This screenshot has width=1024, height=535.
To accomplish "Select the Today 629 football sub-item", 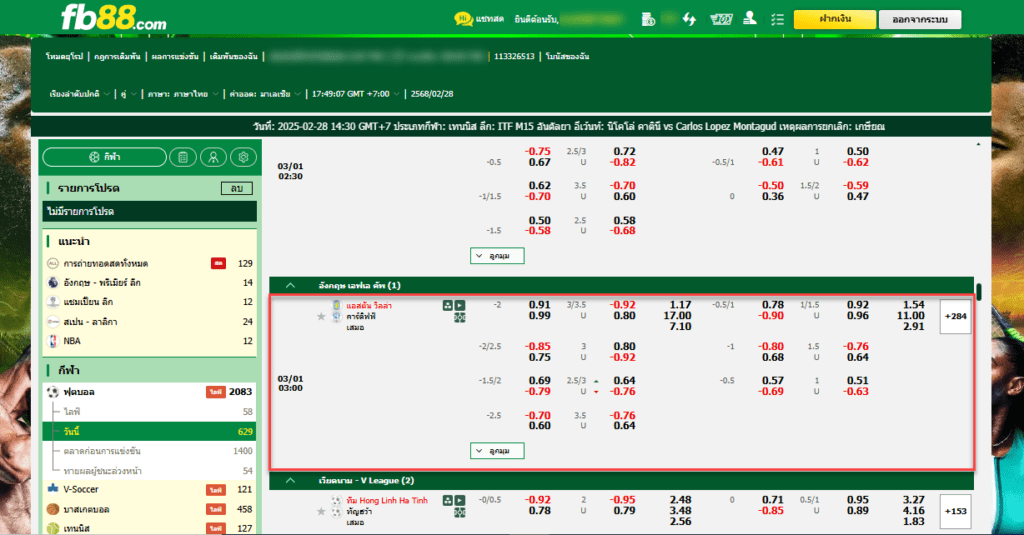I will click(150, 431).
